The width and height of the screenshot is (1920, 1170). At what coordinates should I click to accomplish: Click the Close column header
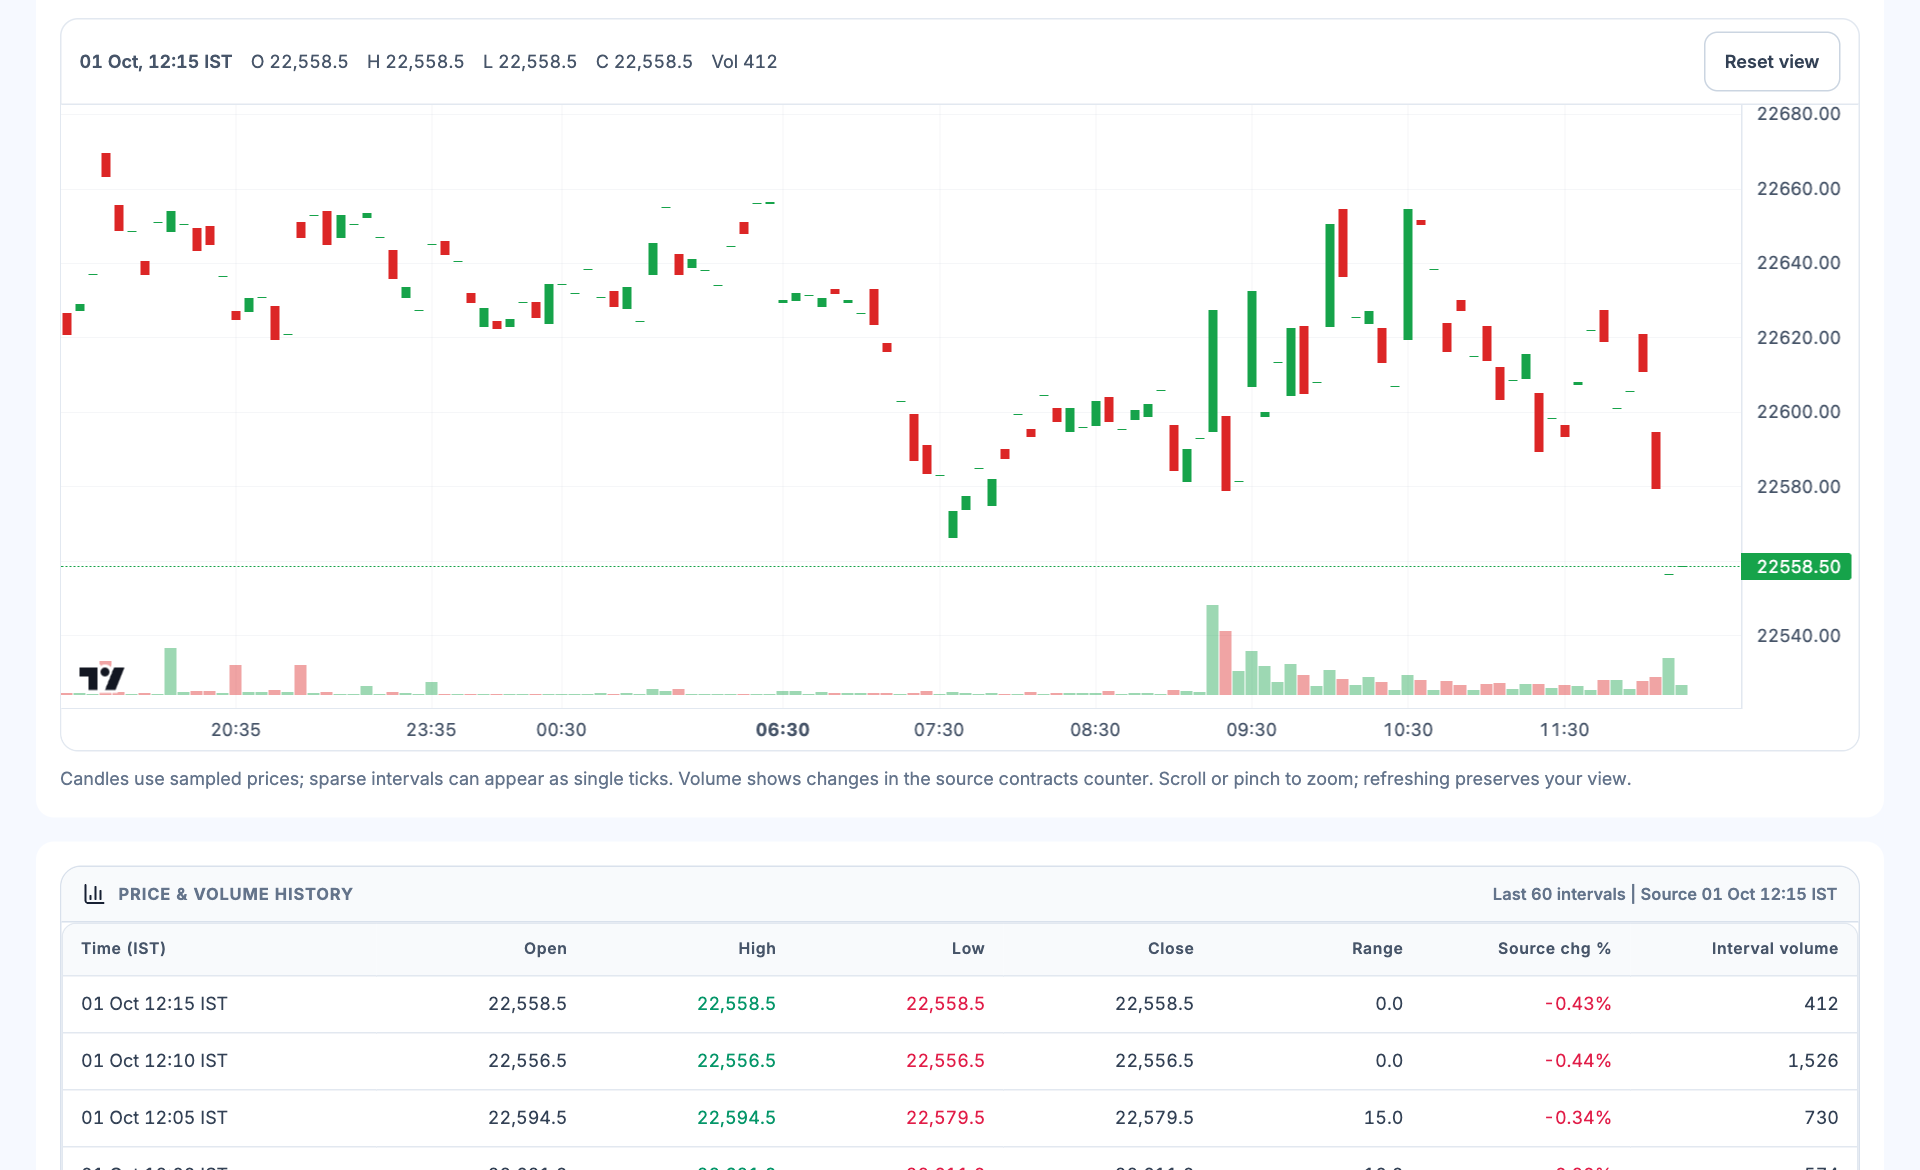point(1171,948)
